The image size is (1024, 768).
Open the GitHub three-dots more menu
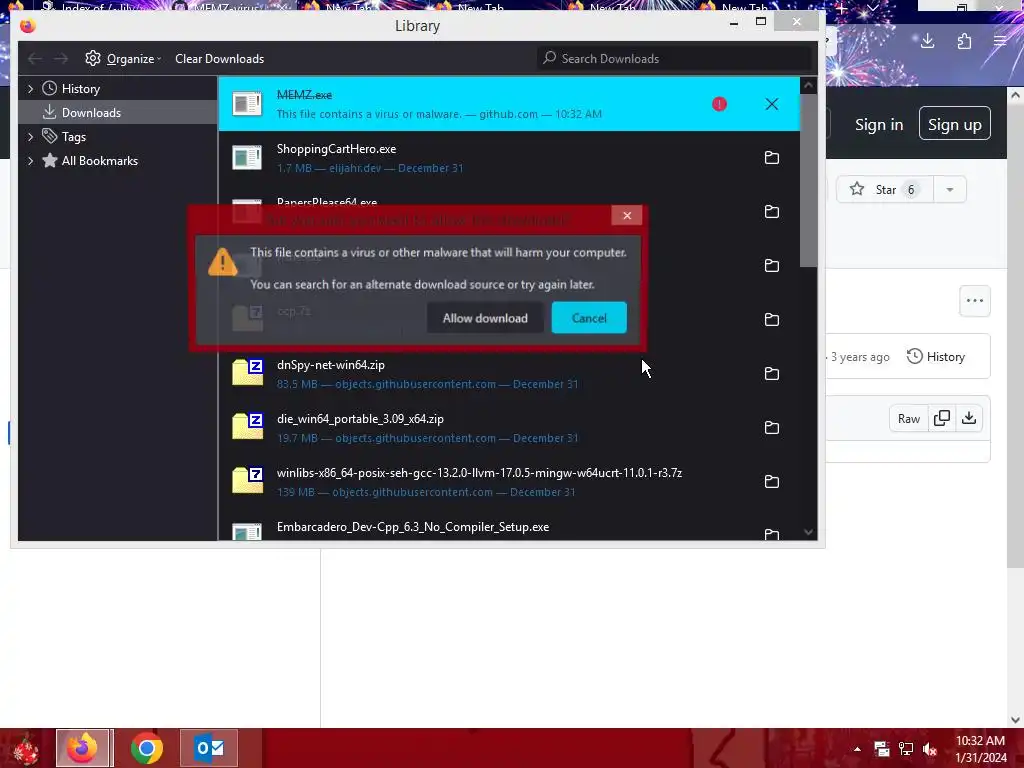[974, 301]
